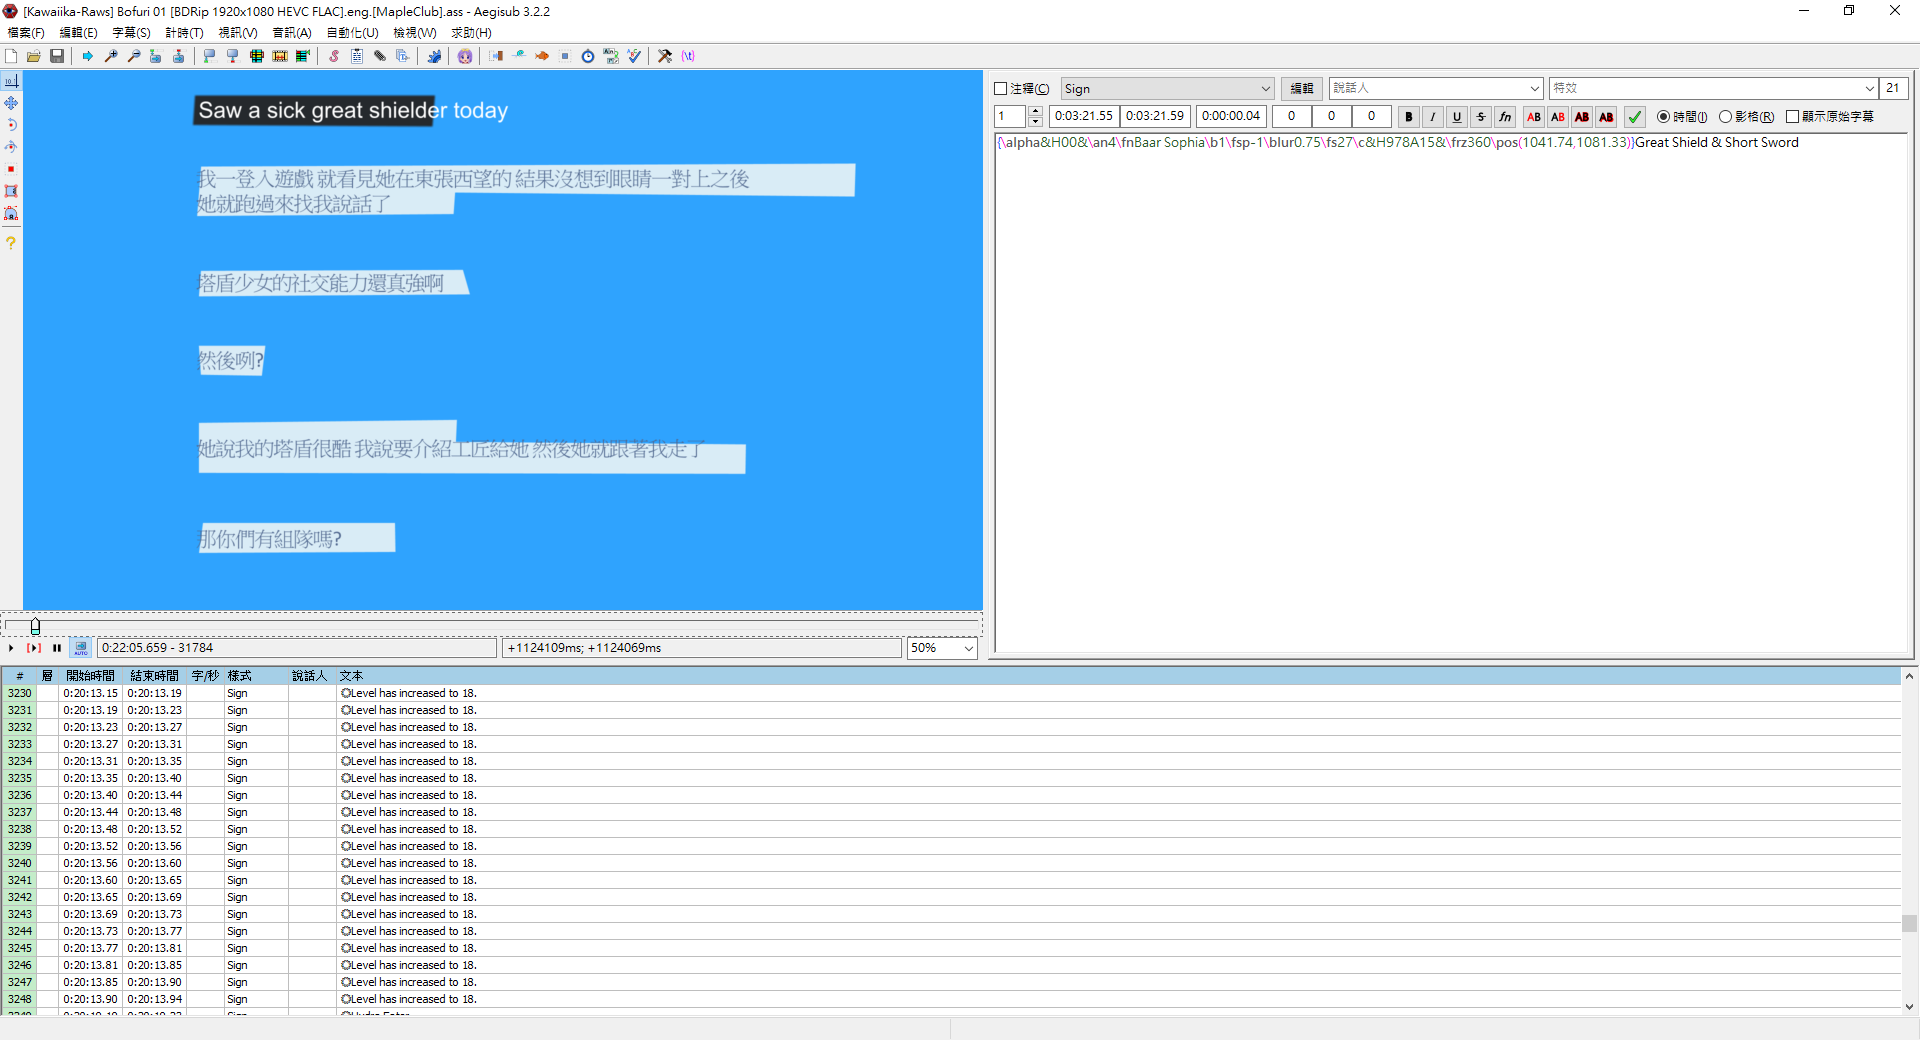Open the 說話人 actor dropdown

[1436, 89]
